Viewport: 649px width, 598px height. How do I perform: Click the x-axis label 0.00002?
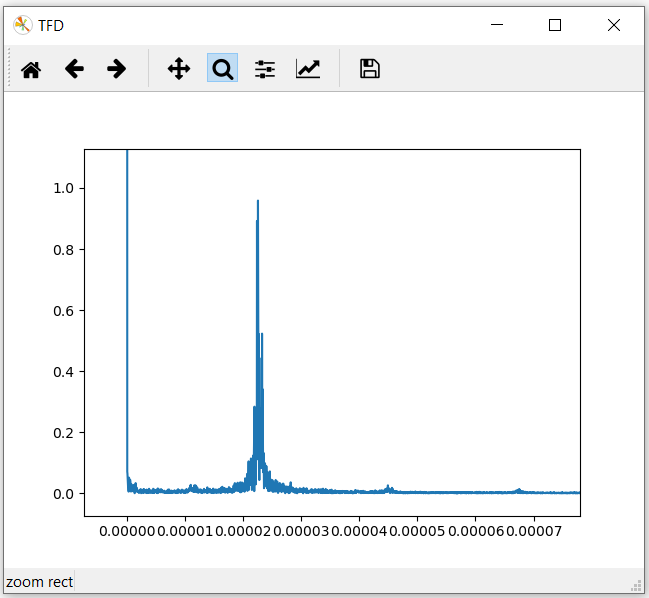click(x=243, y=531)
